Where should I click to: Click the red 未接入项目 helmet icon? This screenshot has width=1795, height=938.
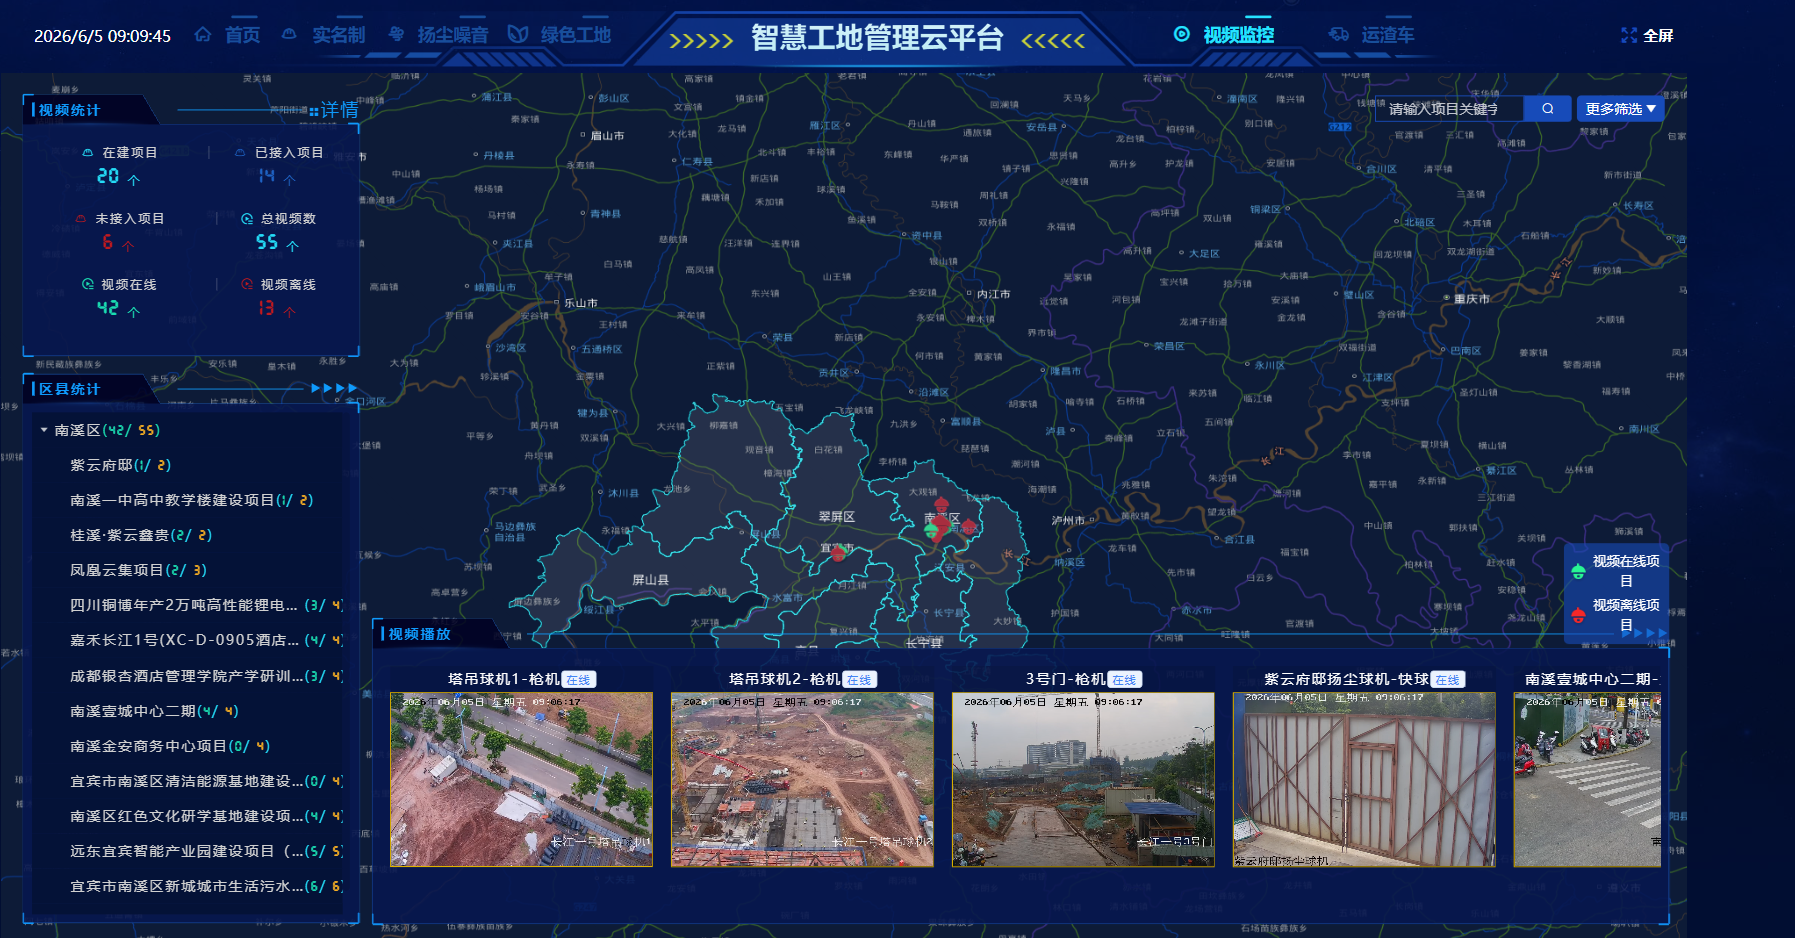coord(81,219)
